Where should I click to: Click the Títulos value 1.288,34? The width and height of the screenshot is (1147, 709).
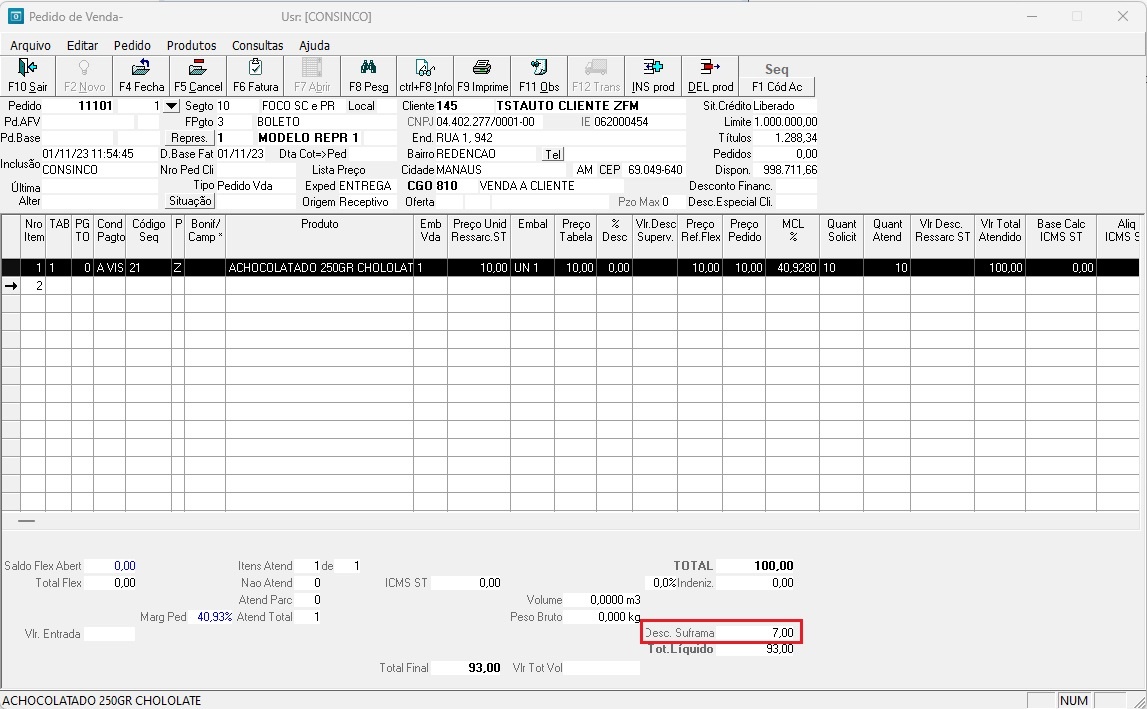(x=786, y=138)
